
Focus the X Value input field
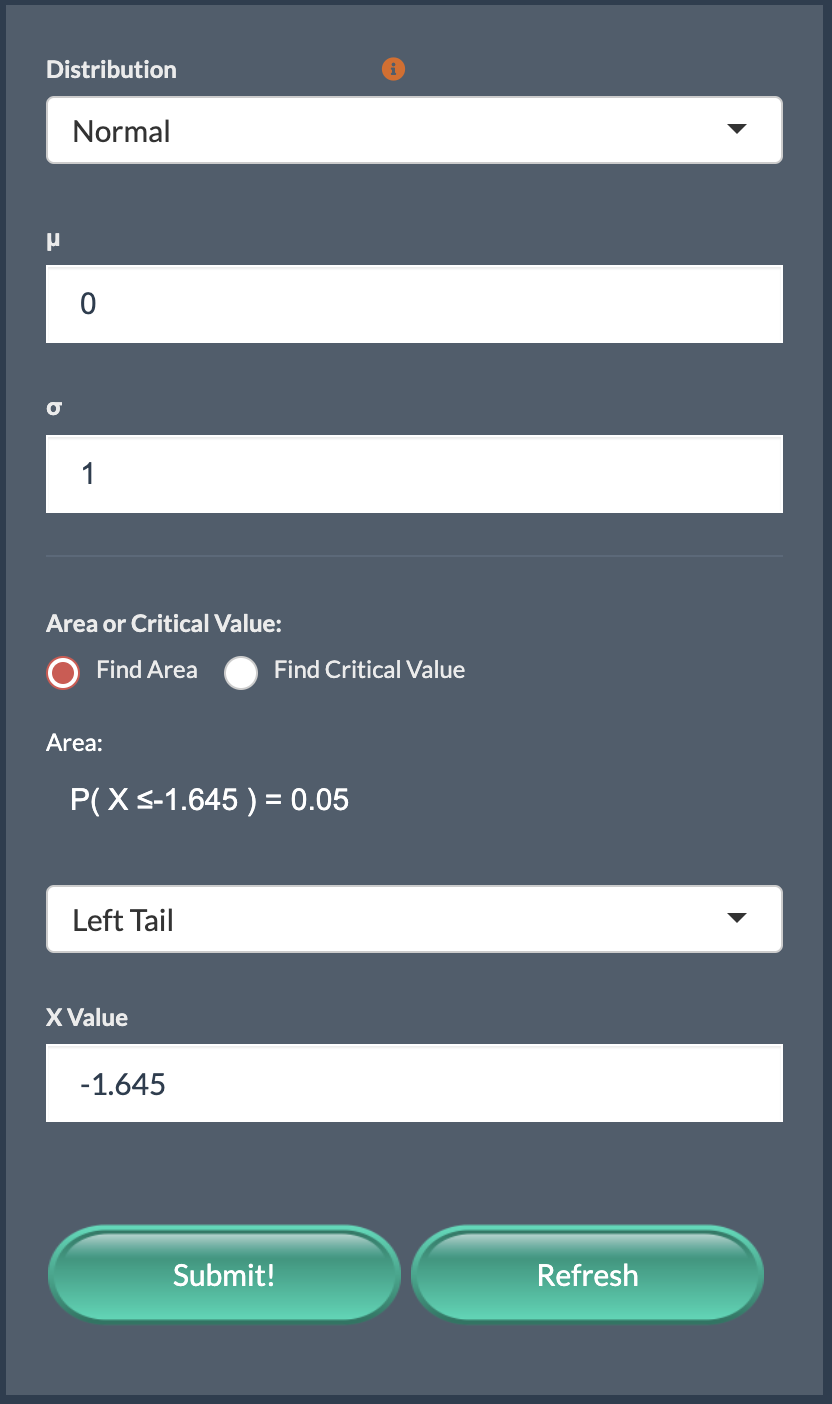coord(414,1084)
